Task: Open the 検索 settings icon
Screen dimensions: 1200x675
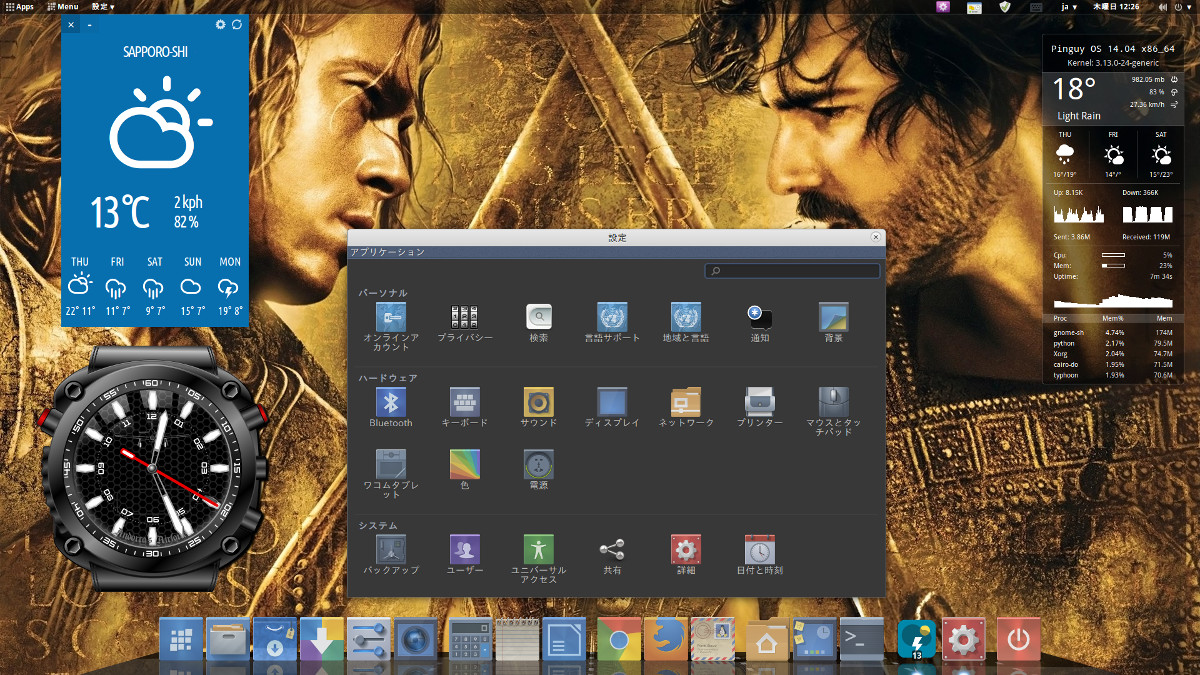Action: click(x=539, y=322)
